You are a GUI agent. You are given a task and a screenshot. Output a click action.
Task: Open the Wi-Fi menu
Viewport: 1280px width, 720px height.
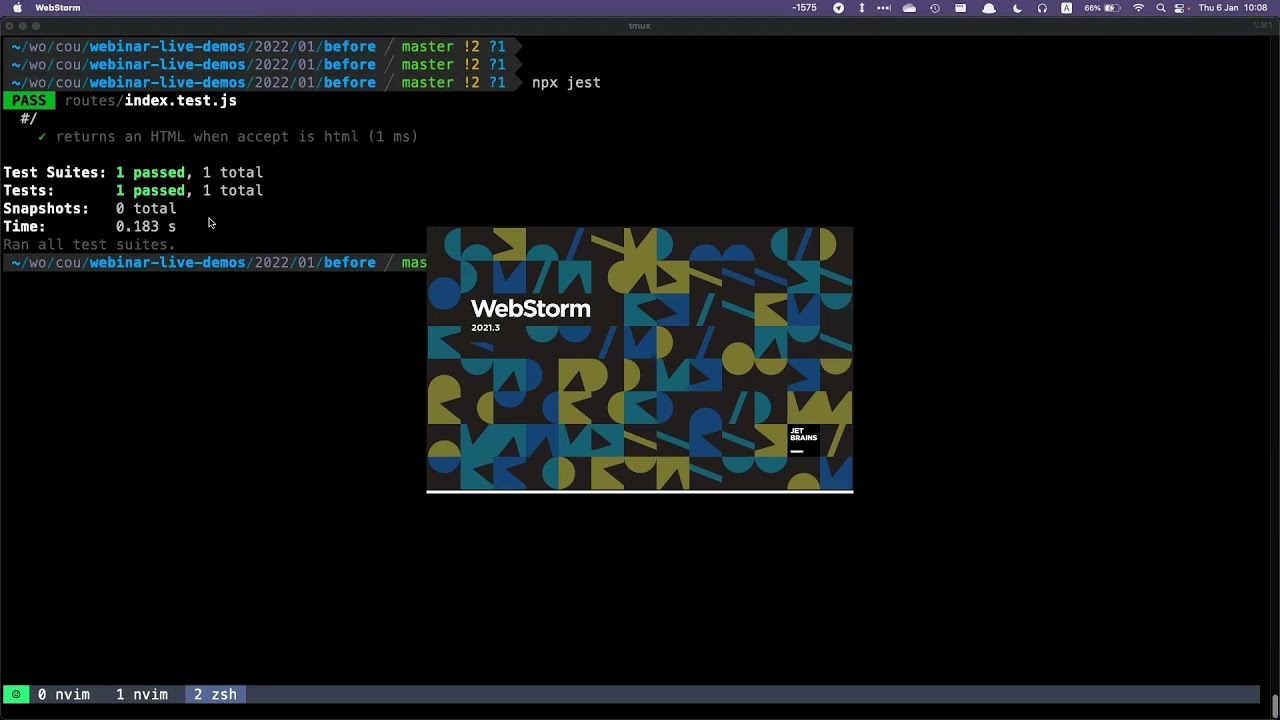pos(1138,8)
